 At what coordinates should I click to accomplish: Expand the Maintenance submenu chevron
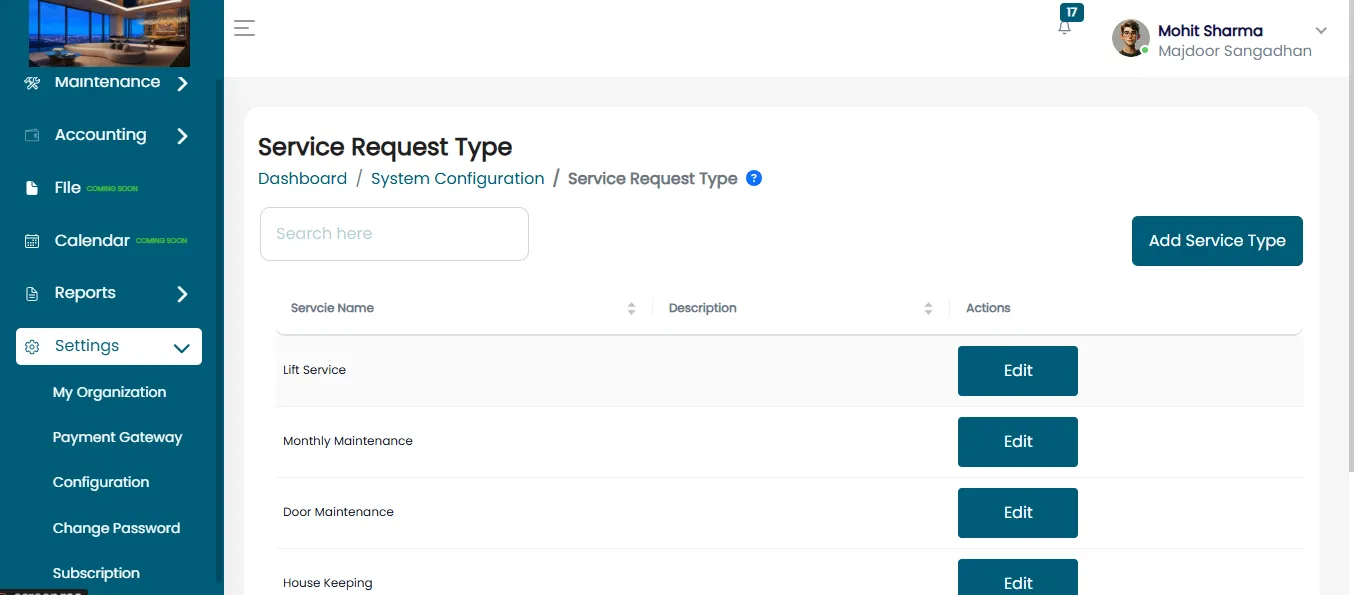point(182,84)
